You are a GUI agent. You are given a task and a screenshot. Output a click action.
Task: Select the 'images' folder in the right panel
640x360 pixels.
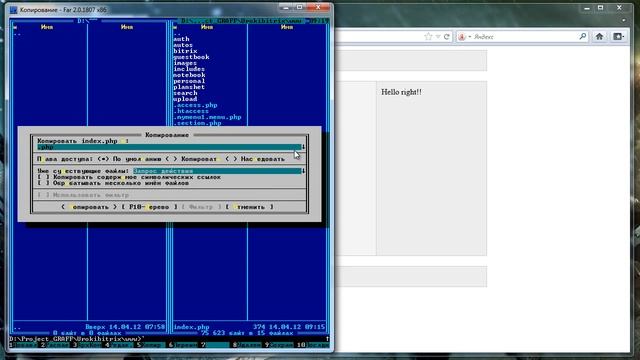[x=185, y=63]
